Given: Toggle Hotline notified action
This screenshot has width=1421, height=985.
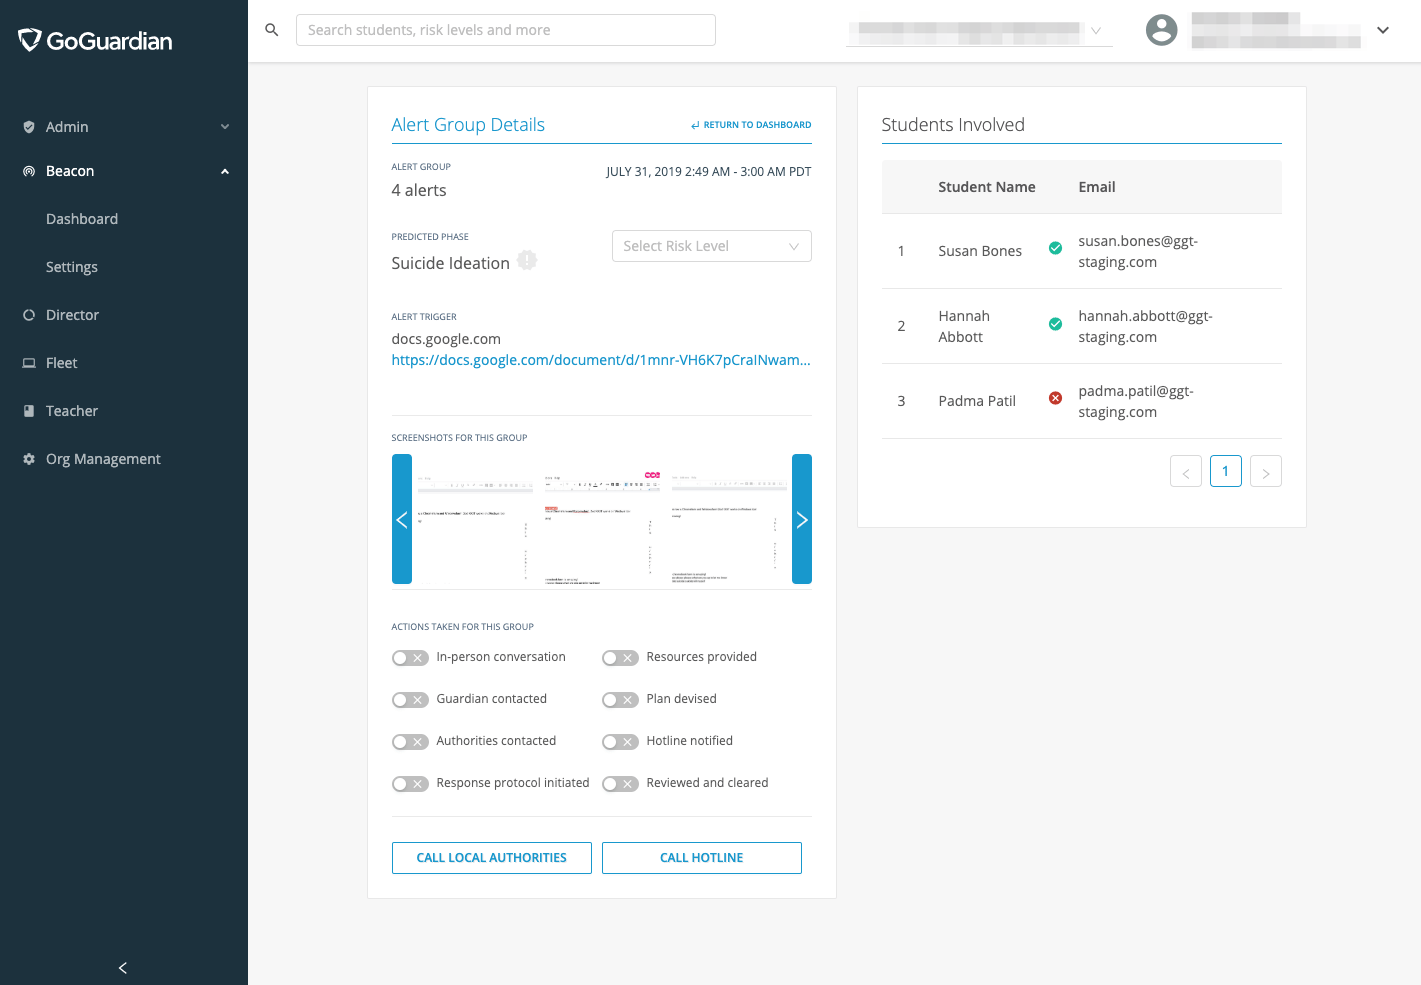Looking at the screenshot, I should tap(620, 742).
